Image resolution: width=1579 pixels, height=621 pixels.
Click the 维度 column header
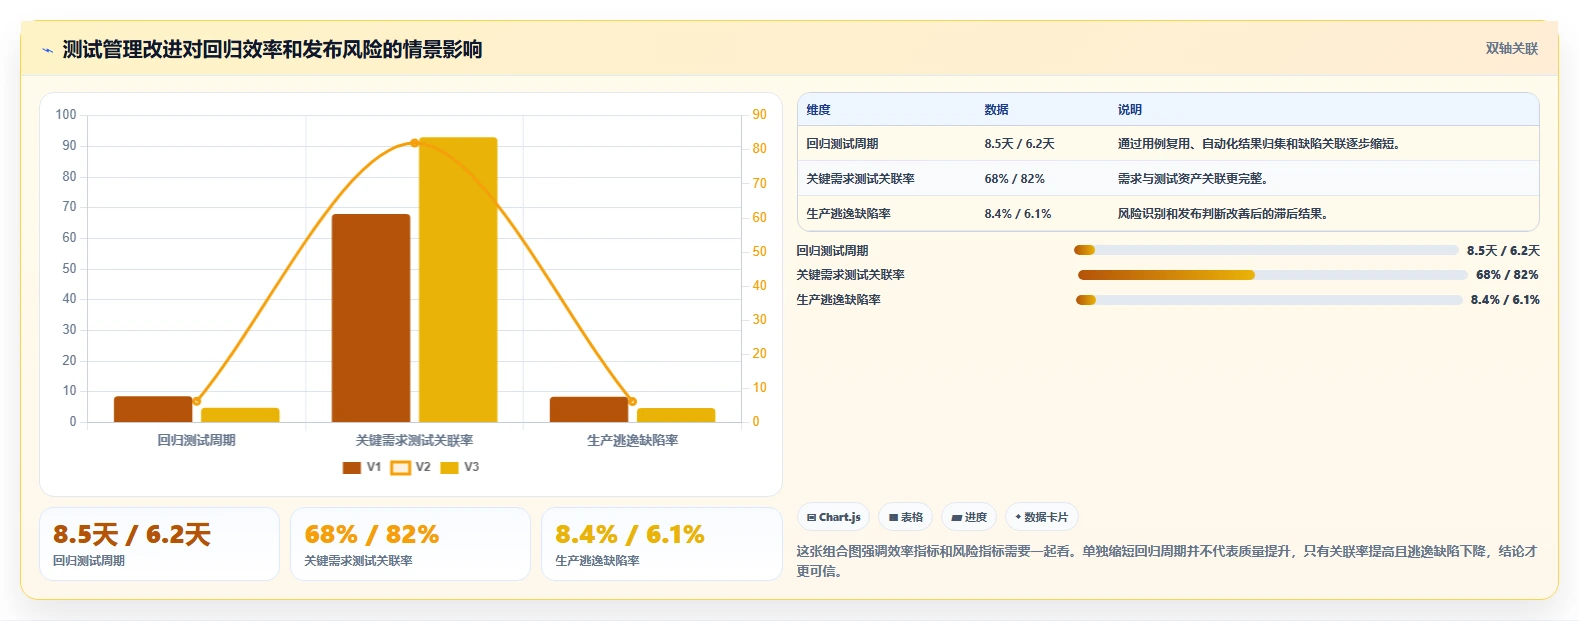tap(818, 110)
